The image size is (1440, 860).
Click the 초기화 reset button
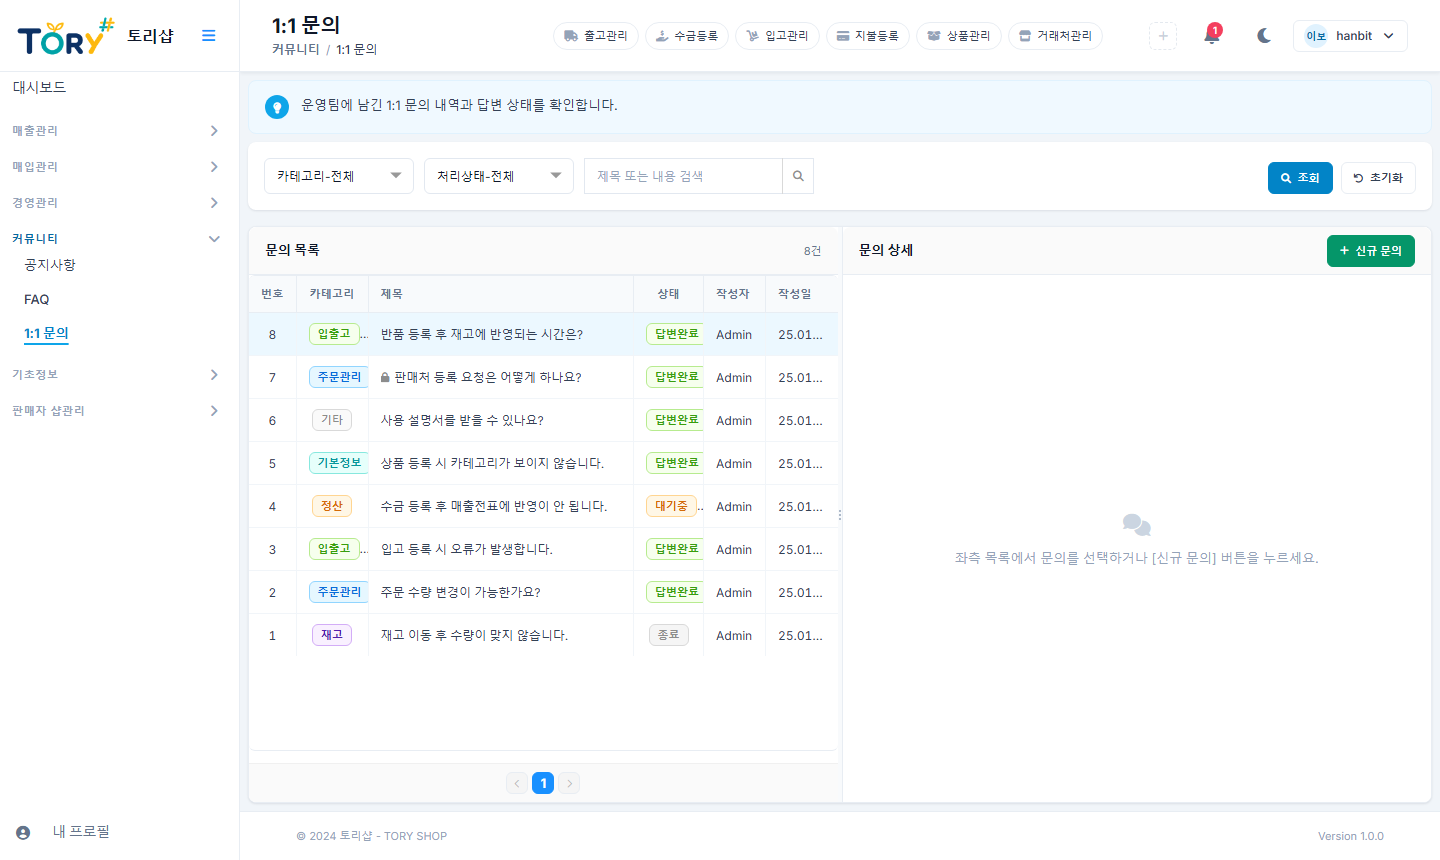(1378, 178)
